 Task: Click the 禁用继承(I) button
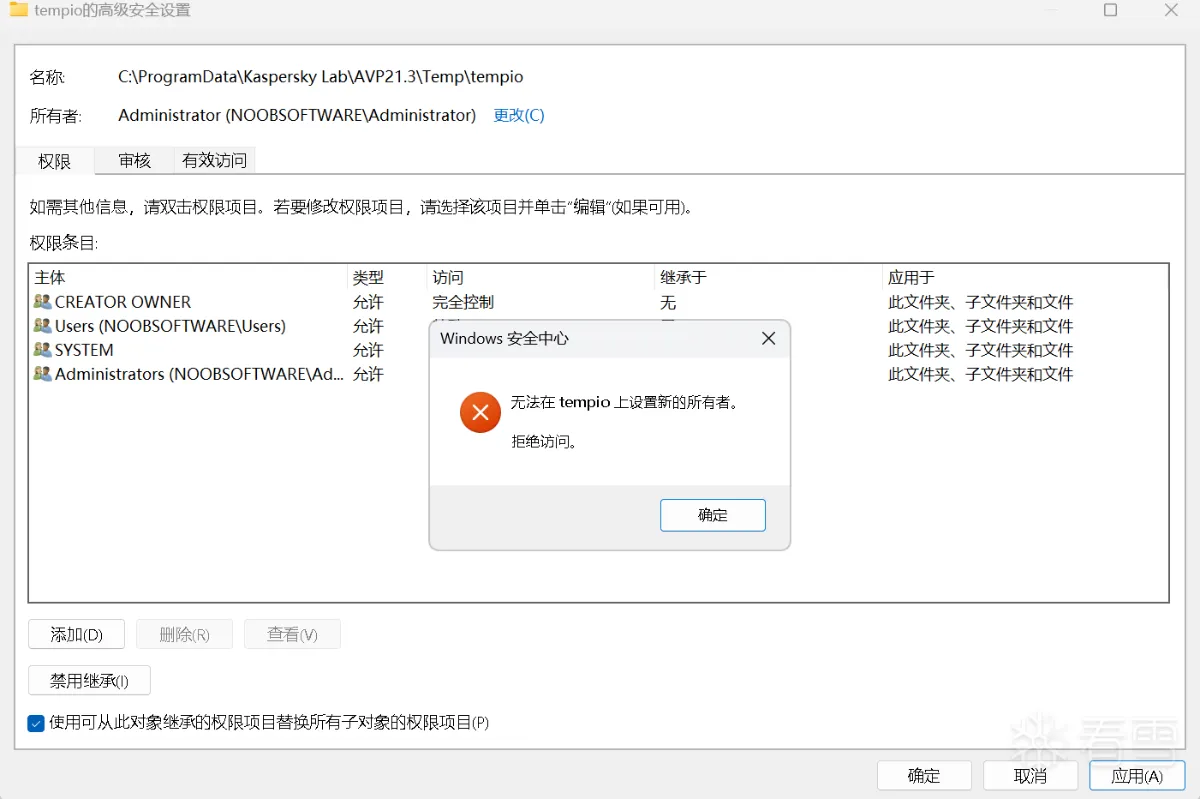[x=90, y=680]
